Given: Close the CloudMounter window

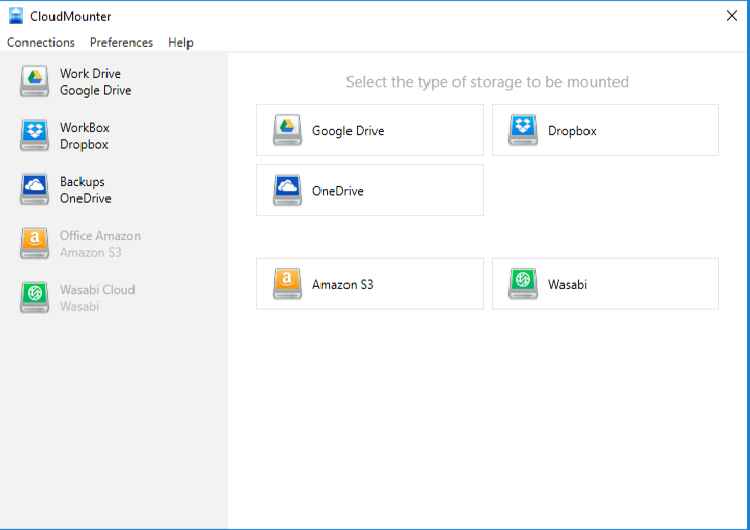Looking at the screenshot, I should [x=731, y=15].
